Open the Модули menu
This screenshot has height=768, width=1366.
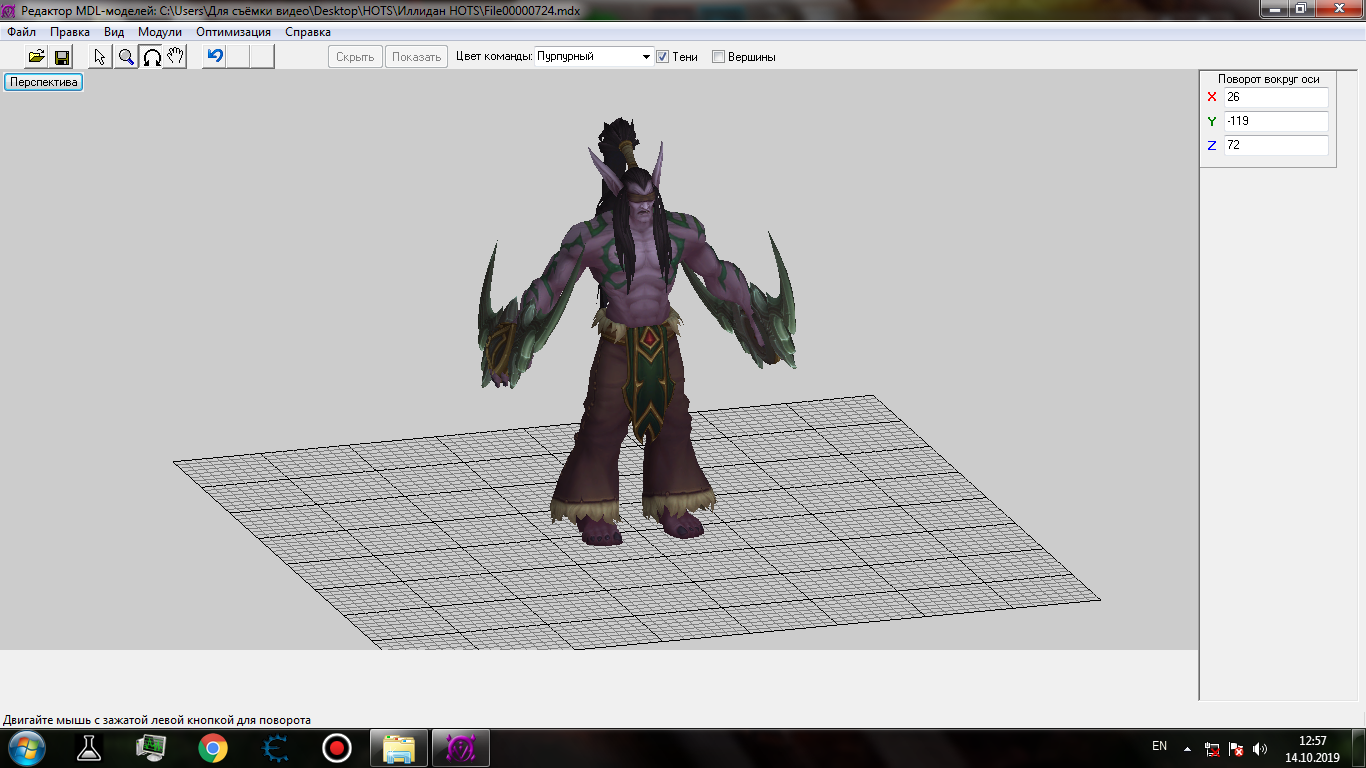click(x=160, y=32)
